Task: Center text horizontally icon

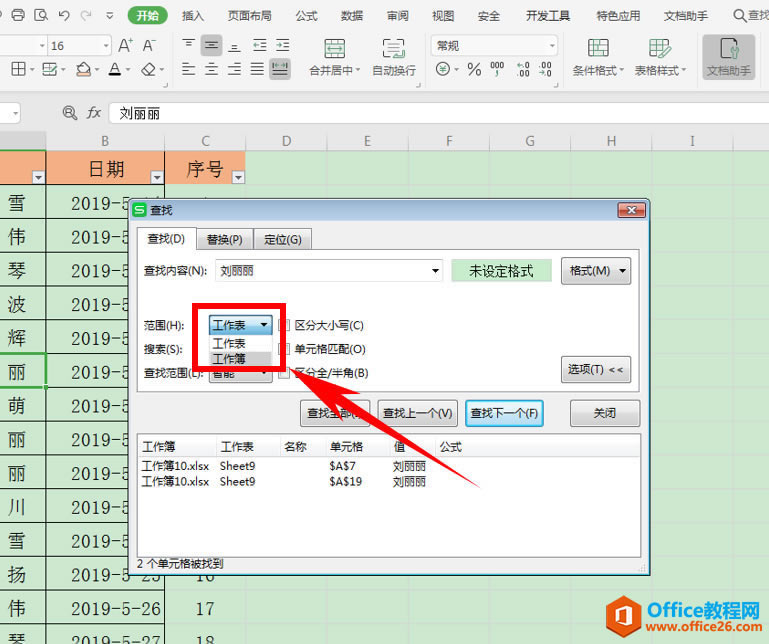Action: [211, 69]
